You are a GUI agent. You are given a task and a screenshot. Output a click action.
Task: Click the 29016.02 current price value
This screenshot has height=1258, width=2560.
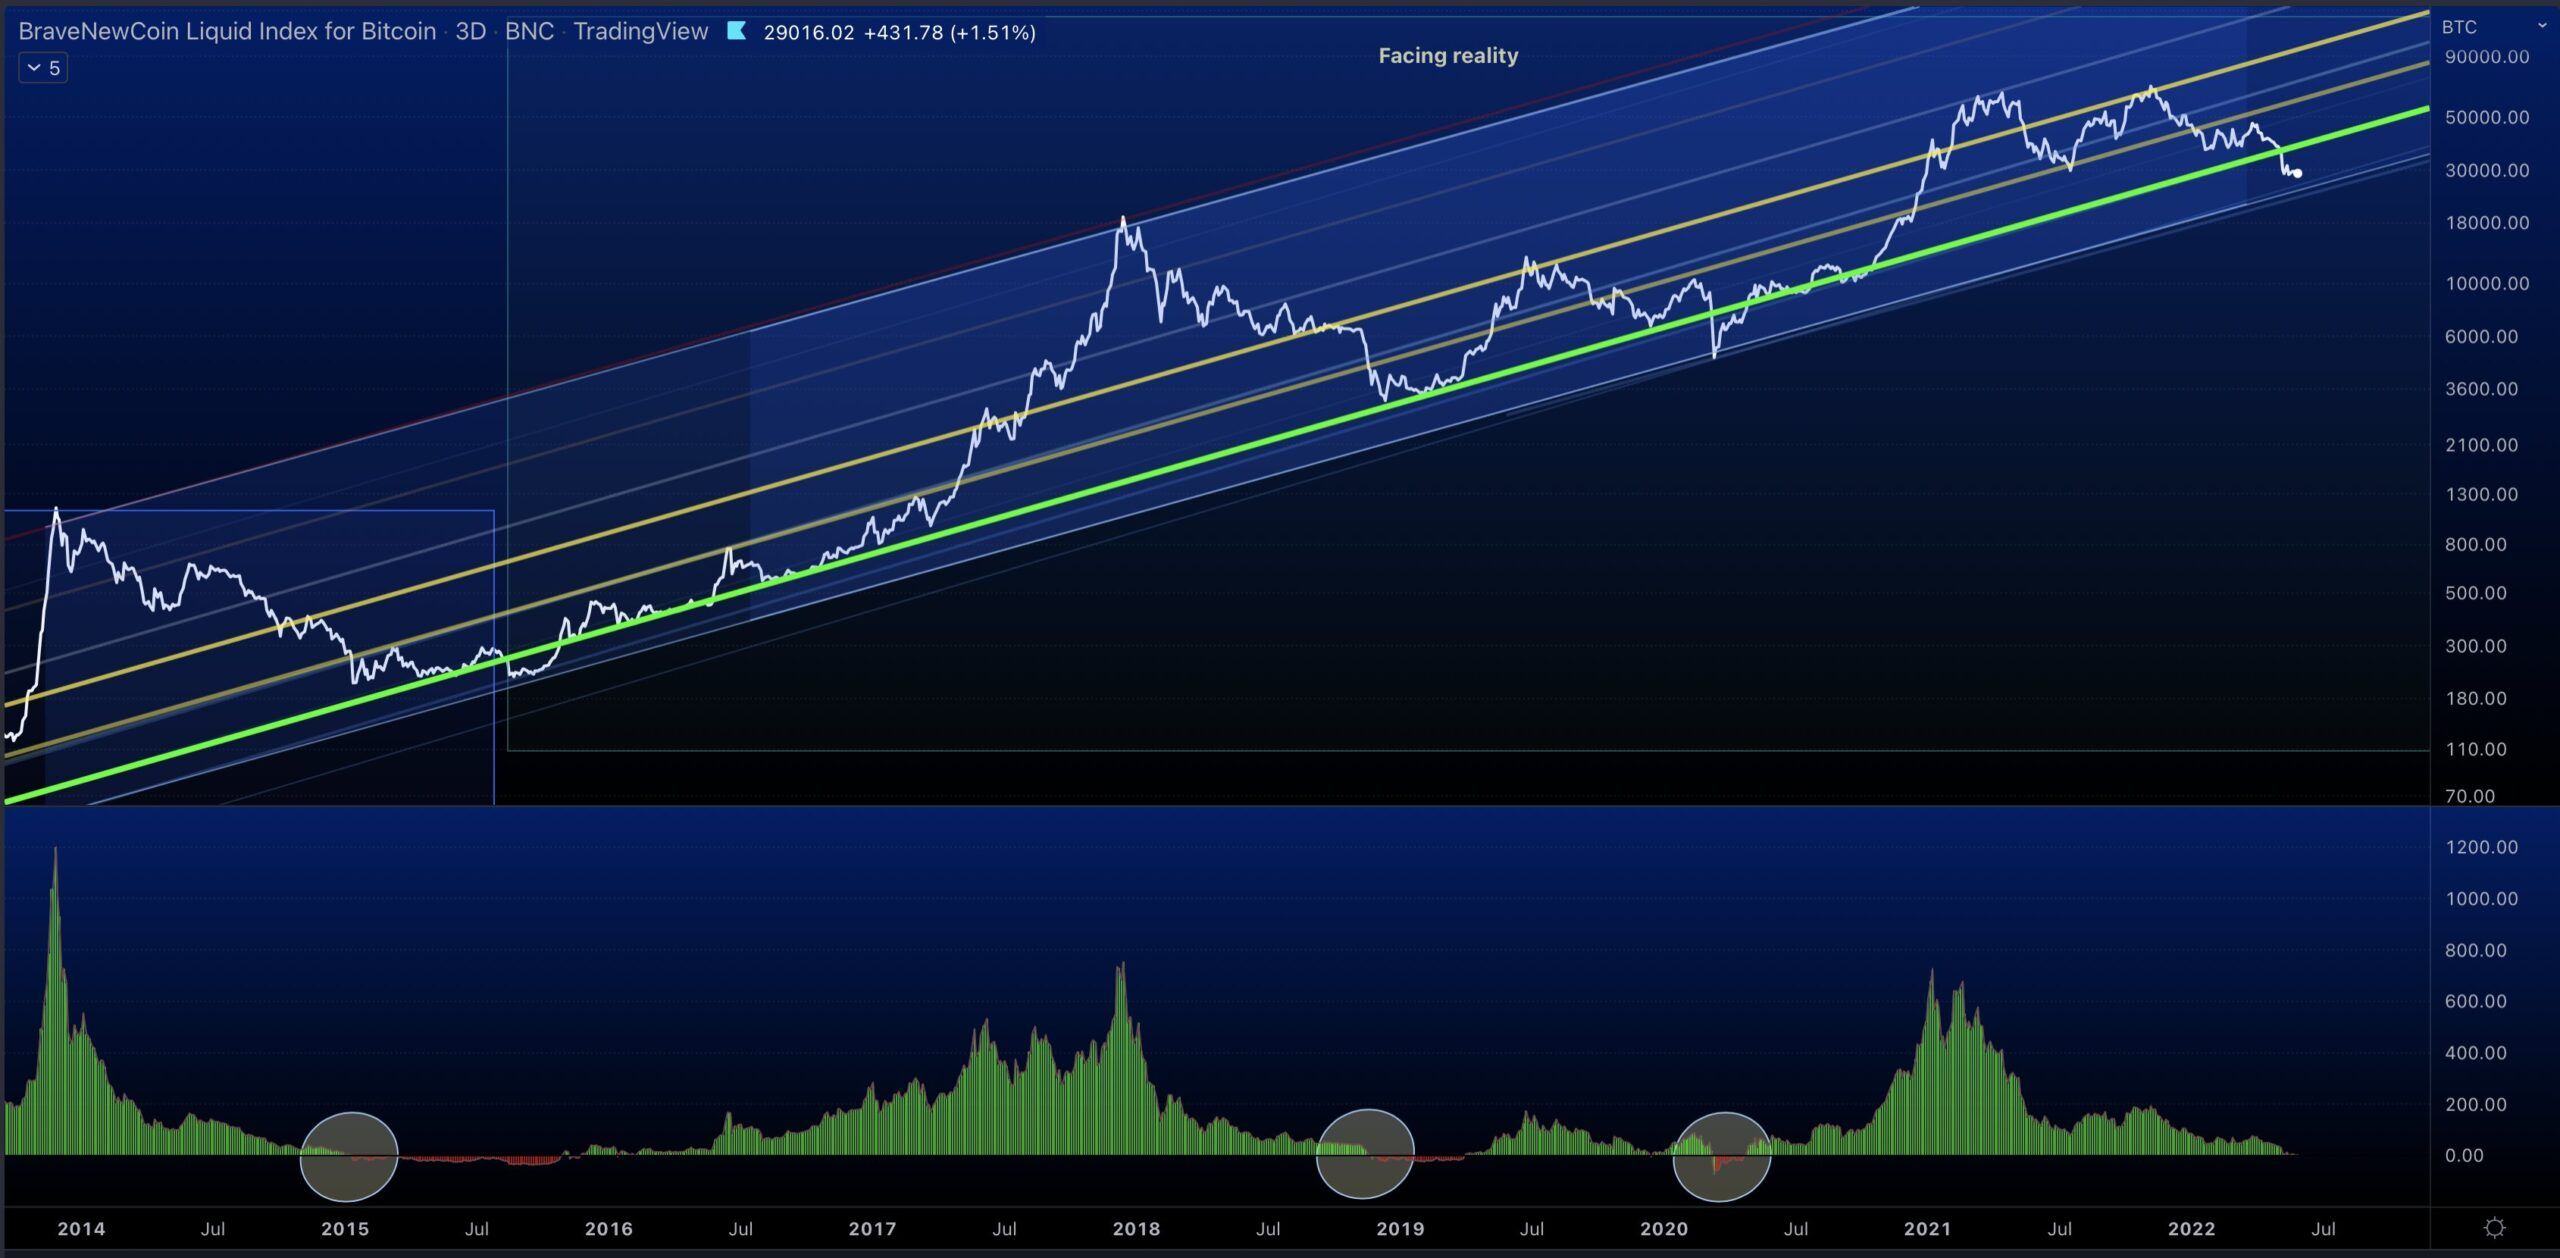click(x=808, y=32)
